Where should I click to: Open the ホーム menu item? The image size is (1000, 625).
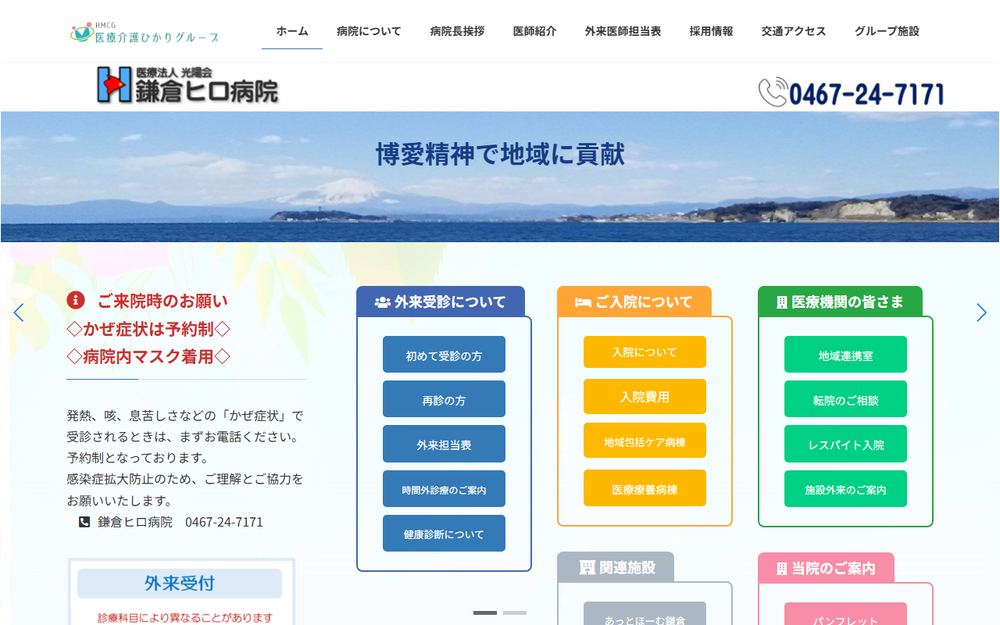click(x=292, y=31)
